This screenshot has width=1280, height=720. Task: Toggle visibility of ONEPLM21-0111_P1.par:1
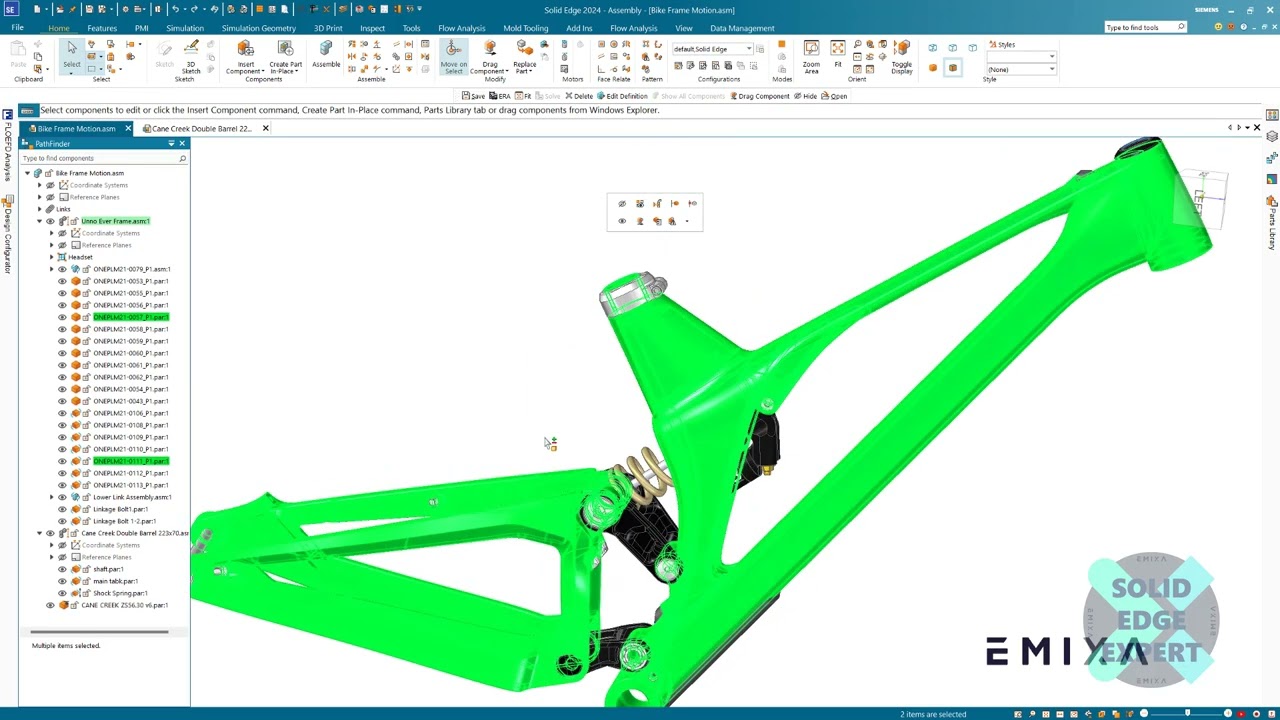pyautogui.click(x=62, y=461)
